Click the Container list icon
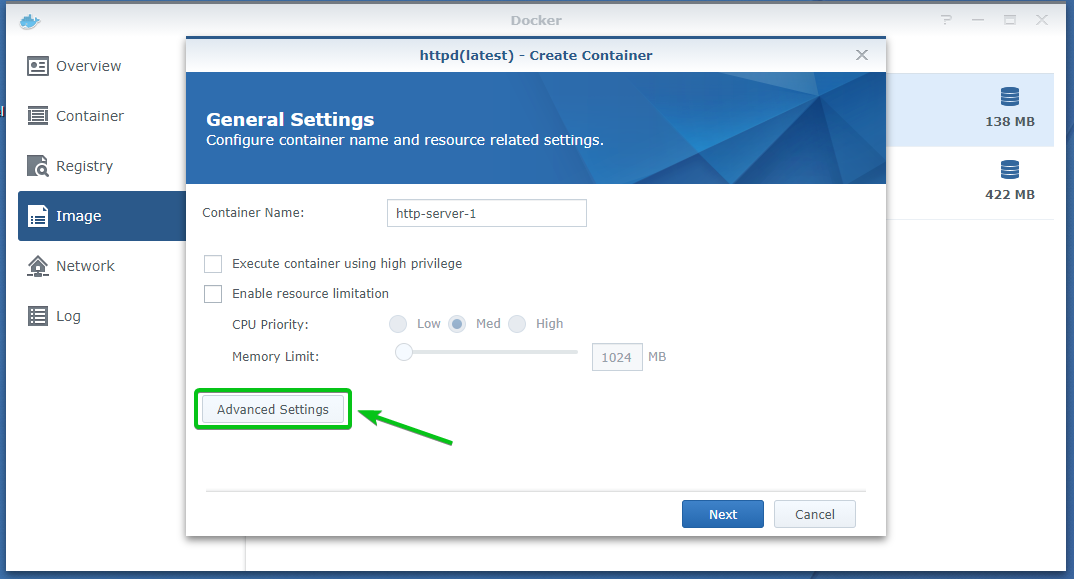Viewport: 1074px width, 579px height. tap(38, 116)
